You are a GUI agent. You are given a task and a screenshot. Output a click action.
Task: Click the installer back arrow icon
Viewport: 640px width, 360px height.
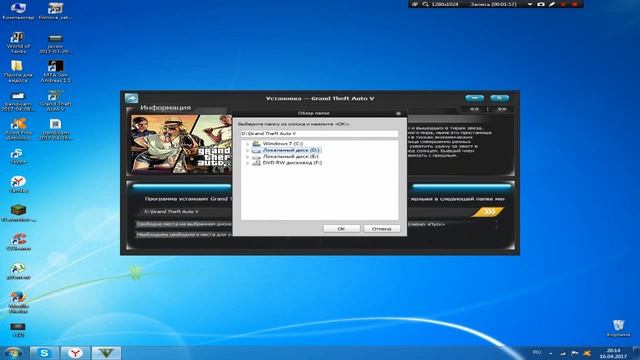click(131, 98)
